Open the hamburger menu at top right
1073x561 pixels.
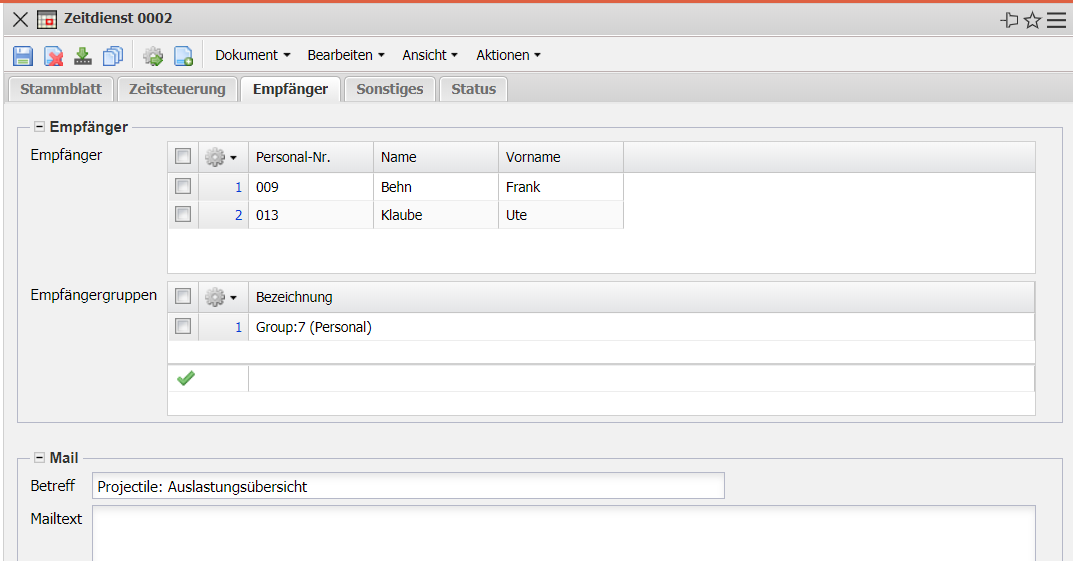[1056, 20]
